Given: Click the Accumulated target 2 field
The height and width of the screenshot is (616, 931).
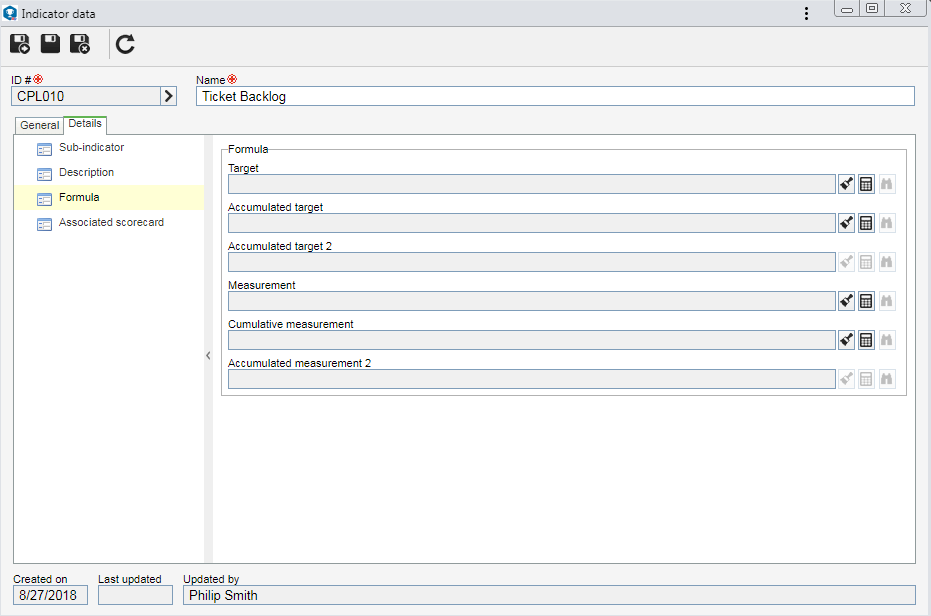Looking at the screenshot, I should coord(531,262).
